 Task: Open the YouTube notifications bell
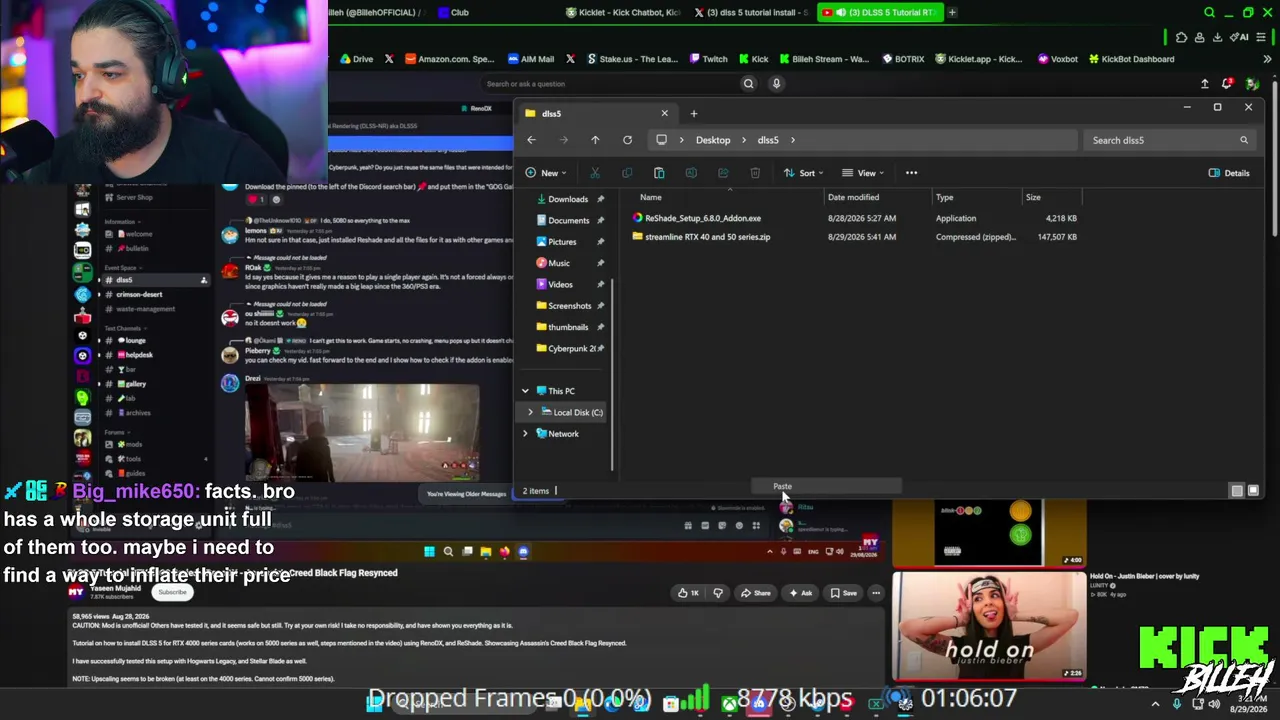1227,84
